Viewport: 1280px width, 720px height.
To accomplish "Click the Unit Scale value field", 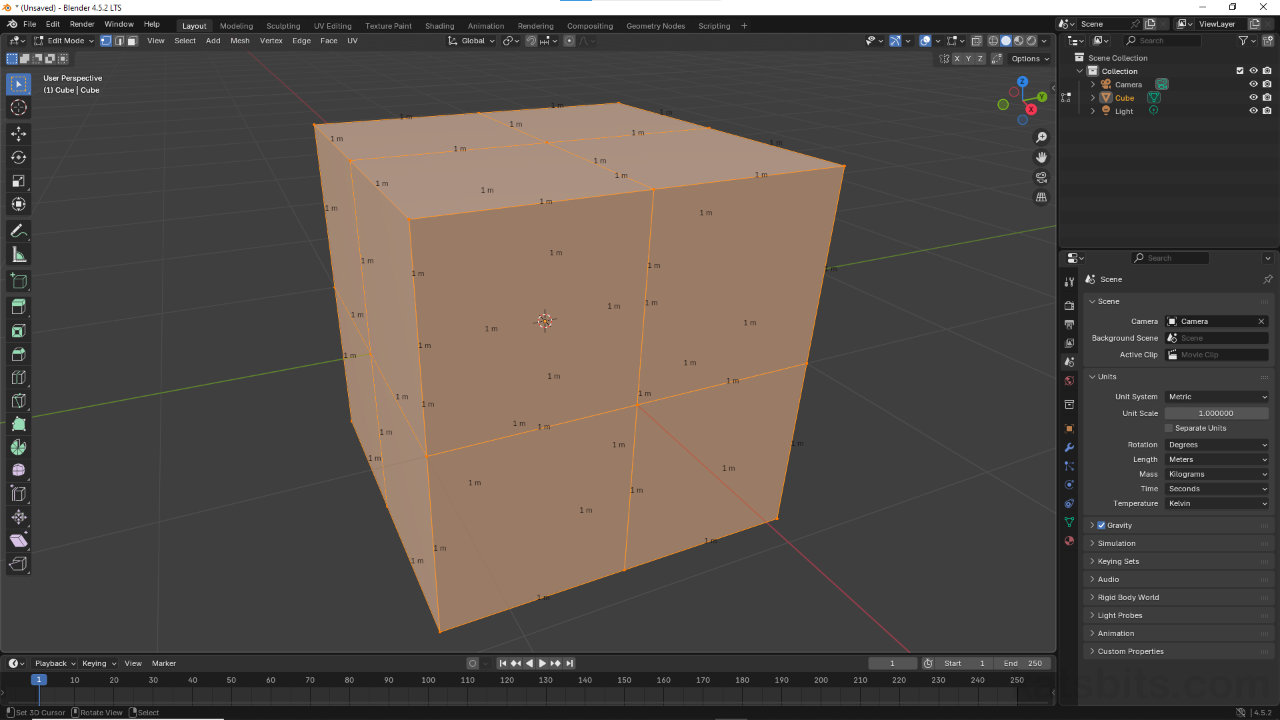I will [1216, 413].
